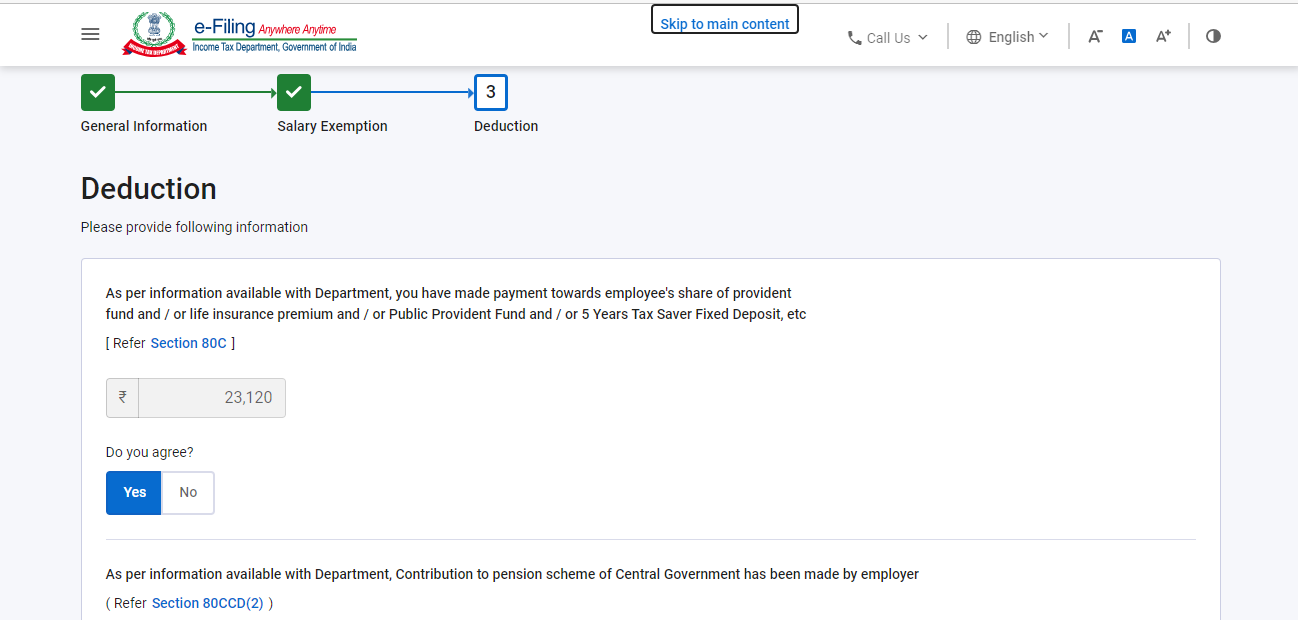Click the phone icon beside Call Us
The width and height of the screenshot is (1298, 620).
pos(854,38)
